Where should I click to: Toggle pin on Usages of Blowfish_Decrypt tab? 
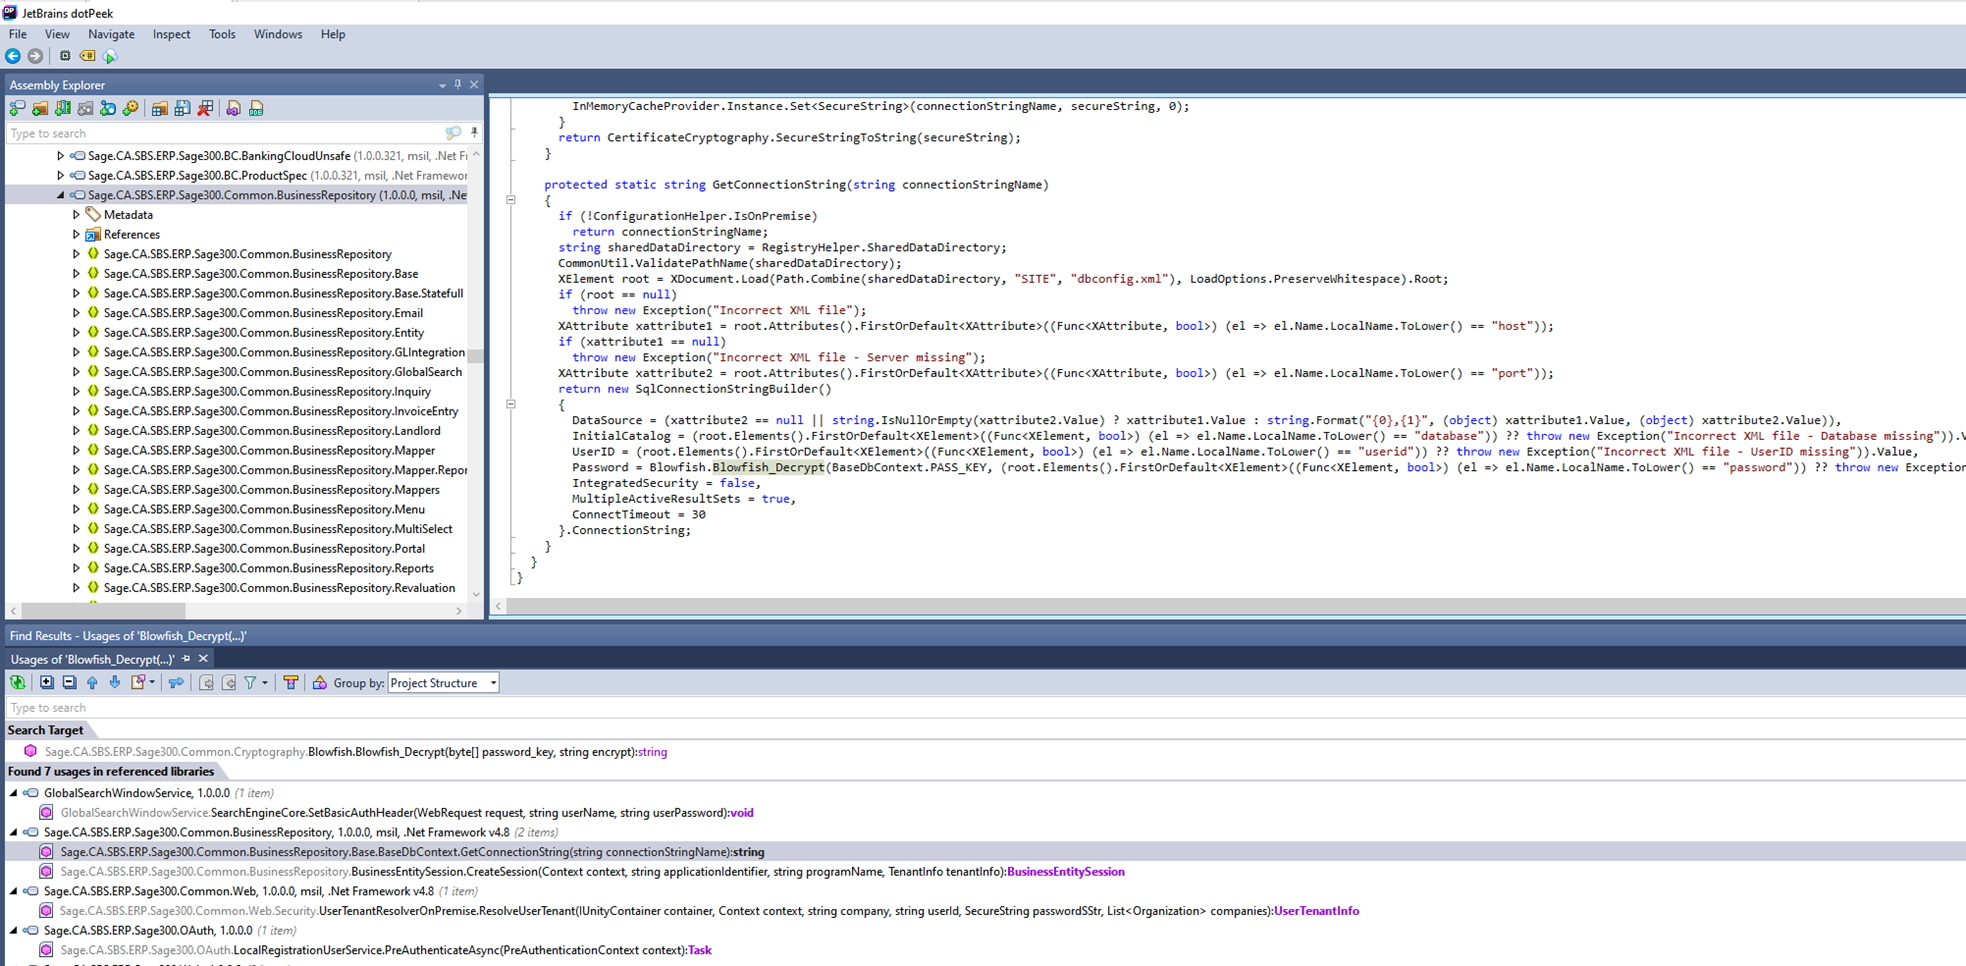tap(186, 659)
